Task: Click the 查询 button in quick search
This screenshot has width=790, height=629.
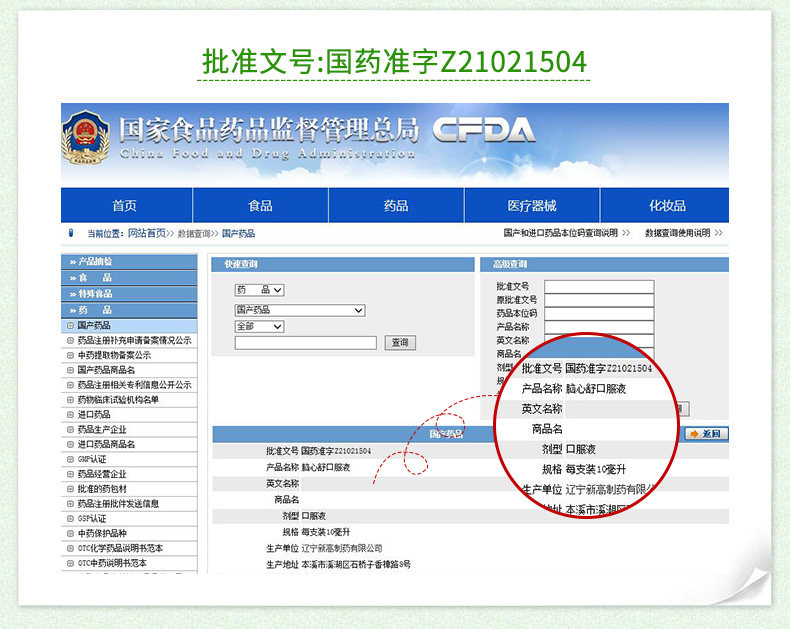Action: 400,343
